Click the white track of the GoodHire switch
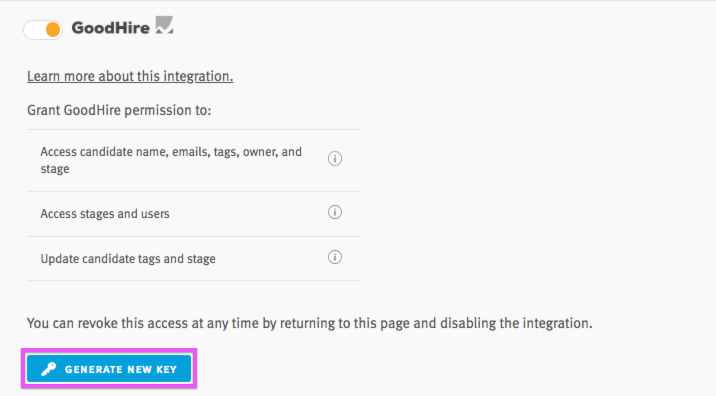This screenshot has height=396, width=716. pyautogui.click(x=34, y=30)
